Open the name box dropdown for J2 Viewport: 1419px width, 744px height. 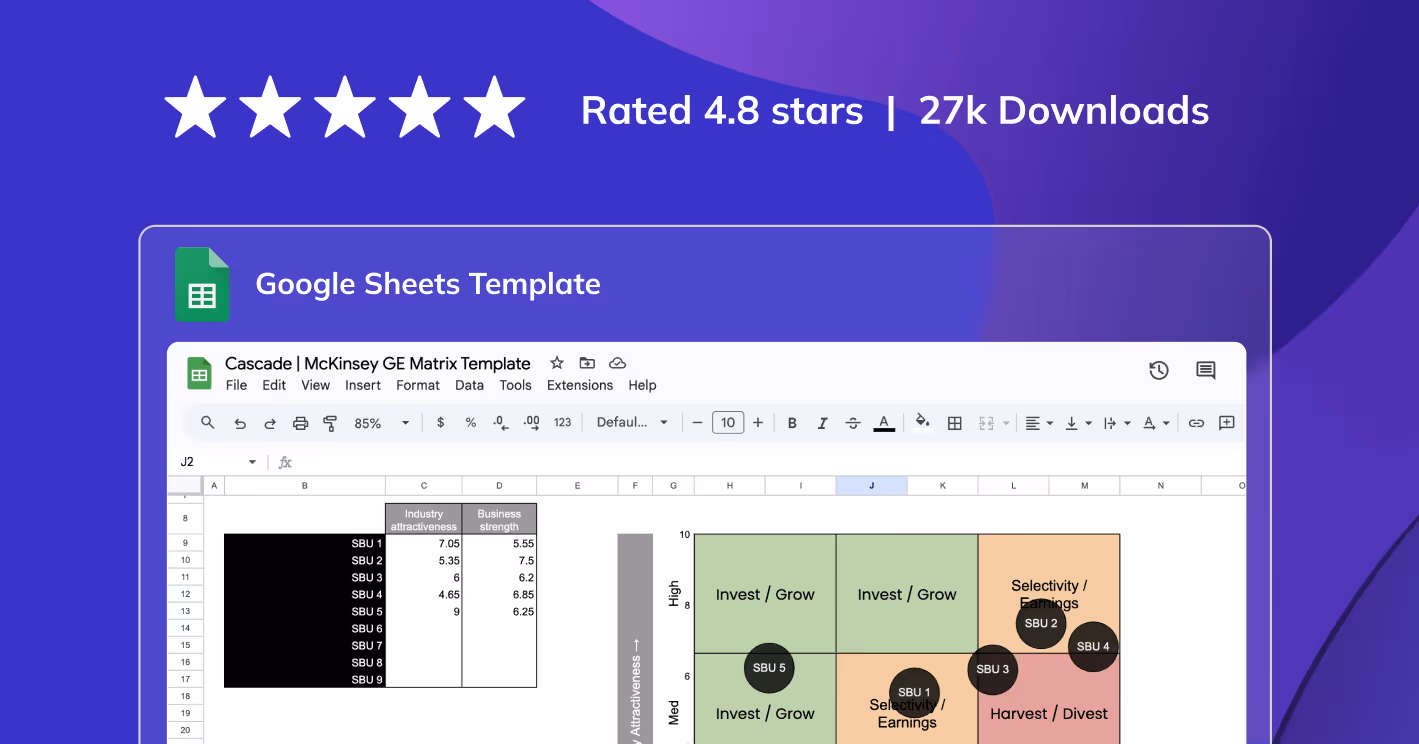(x=252, y=462)
